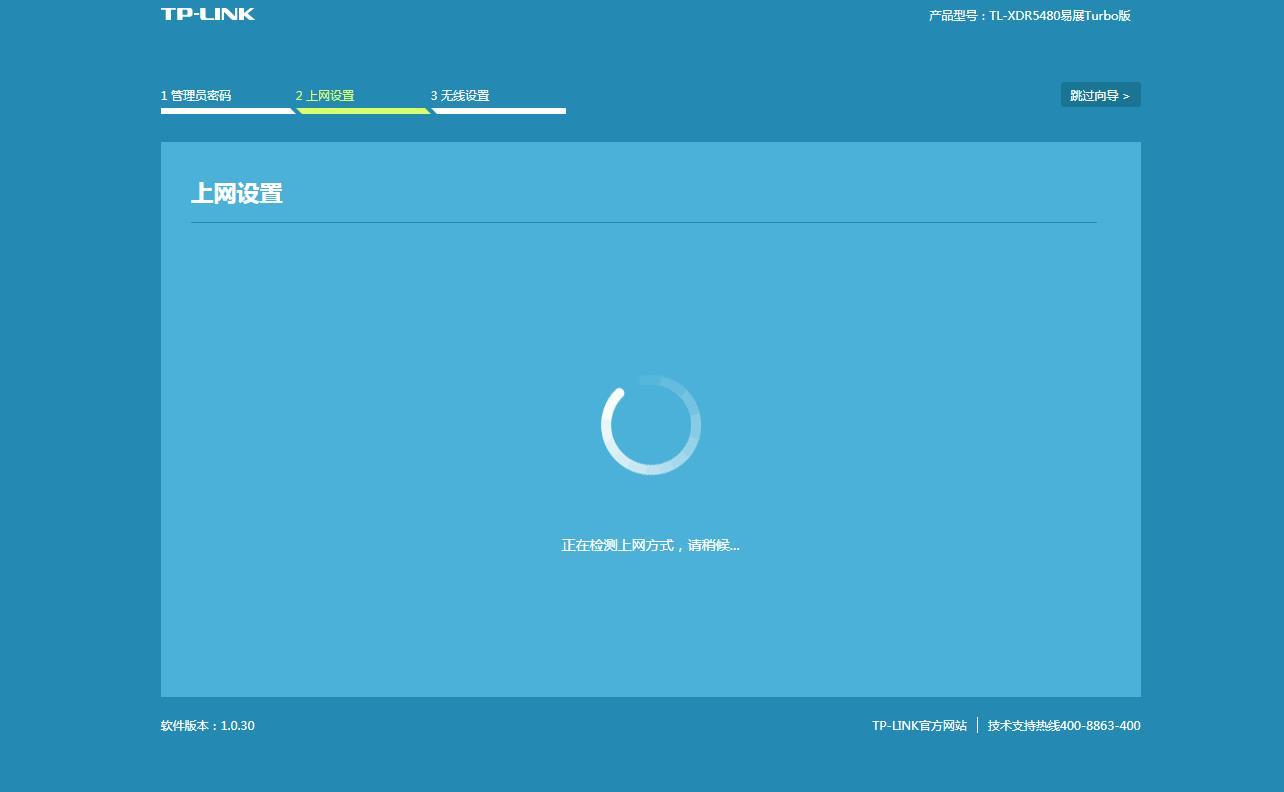Image resolution: width=1284 pixels, height=792 pixels.
Task: Click the TP-LINK logo in the header
Action: click(207, 14)
